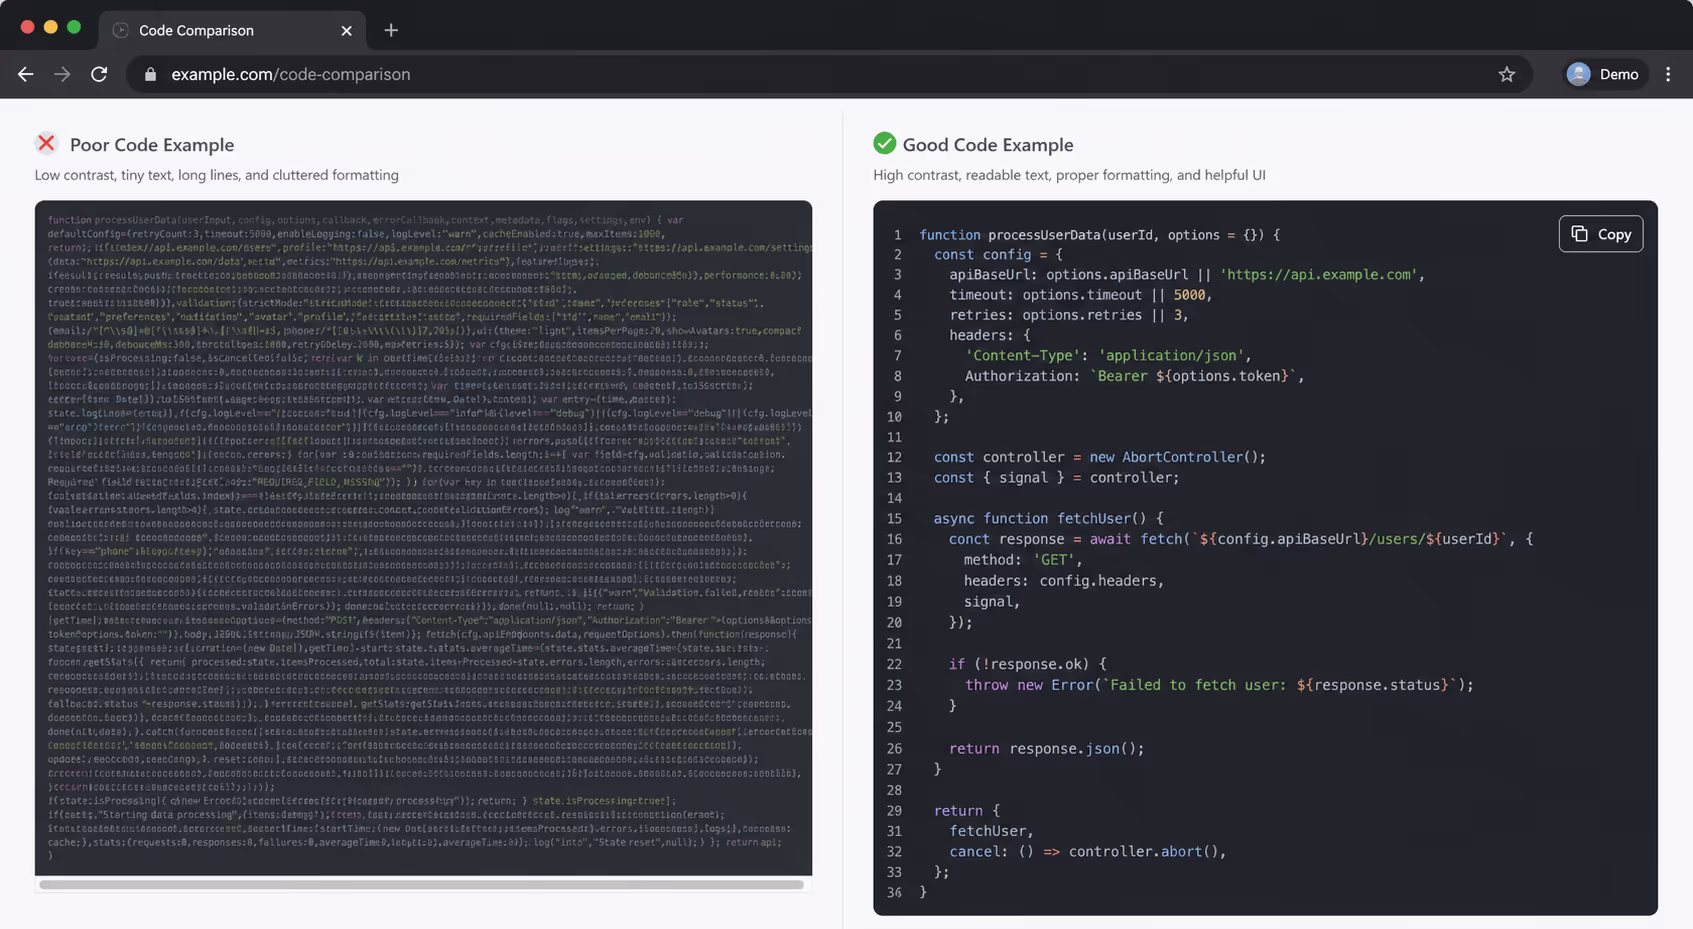Click the red X poor-code icon

(46, 143)
